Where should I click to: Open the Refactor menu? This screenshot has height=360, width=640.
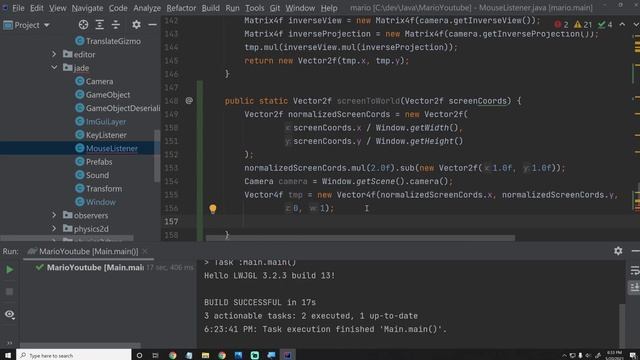click(x=181, y=8)
